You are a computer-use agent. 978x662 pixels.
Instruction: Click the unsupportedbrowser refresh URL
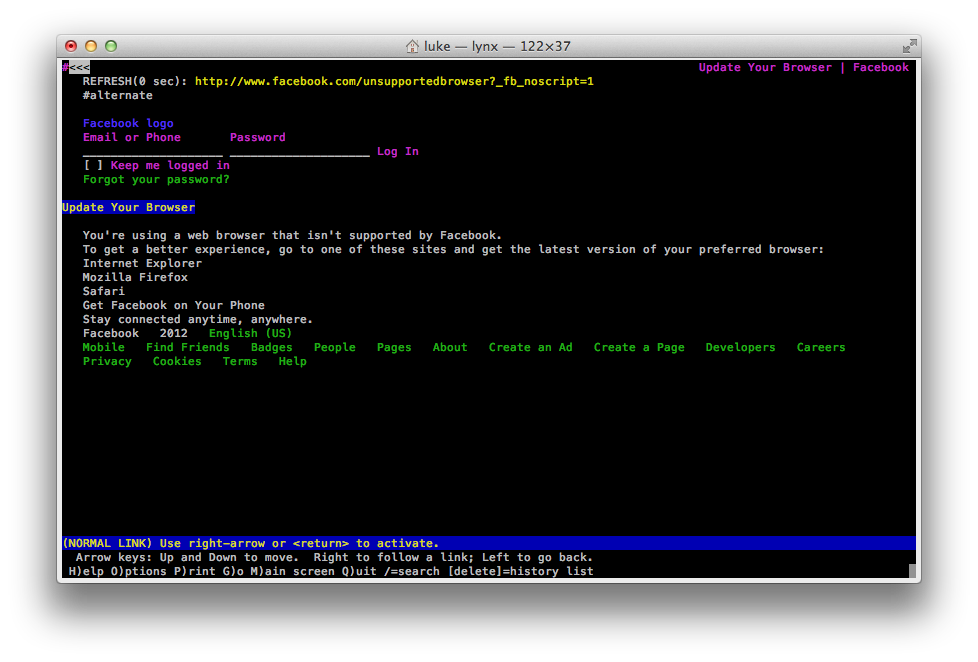pos(394,82)
